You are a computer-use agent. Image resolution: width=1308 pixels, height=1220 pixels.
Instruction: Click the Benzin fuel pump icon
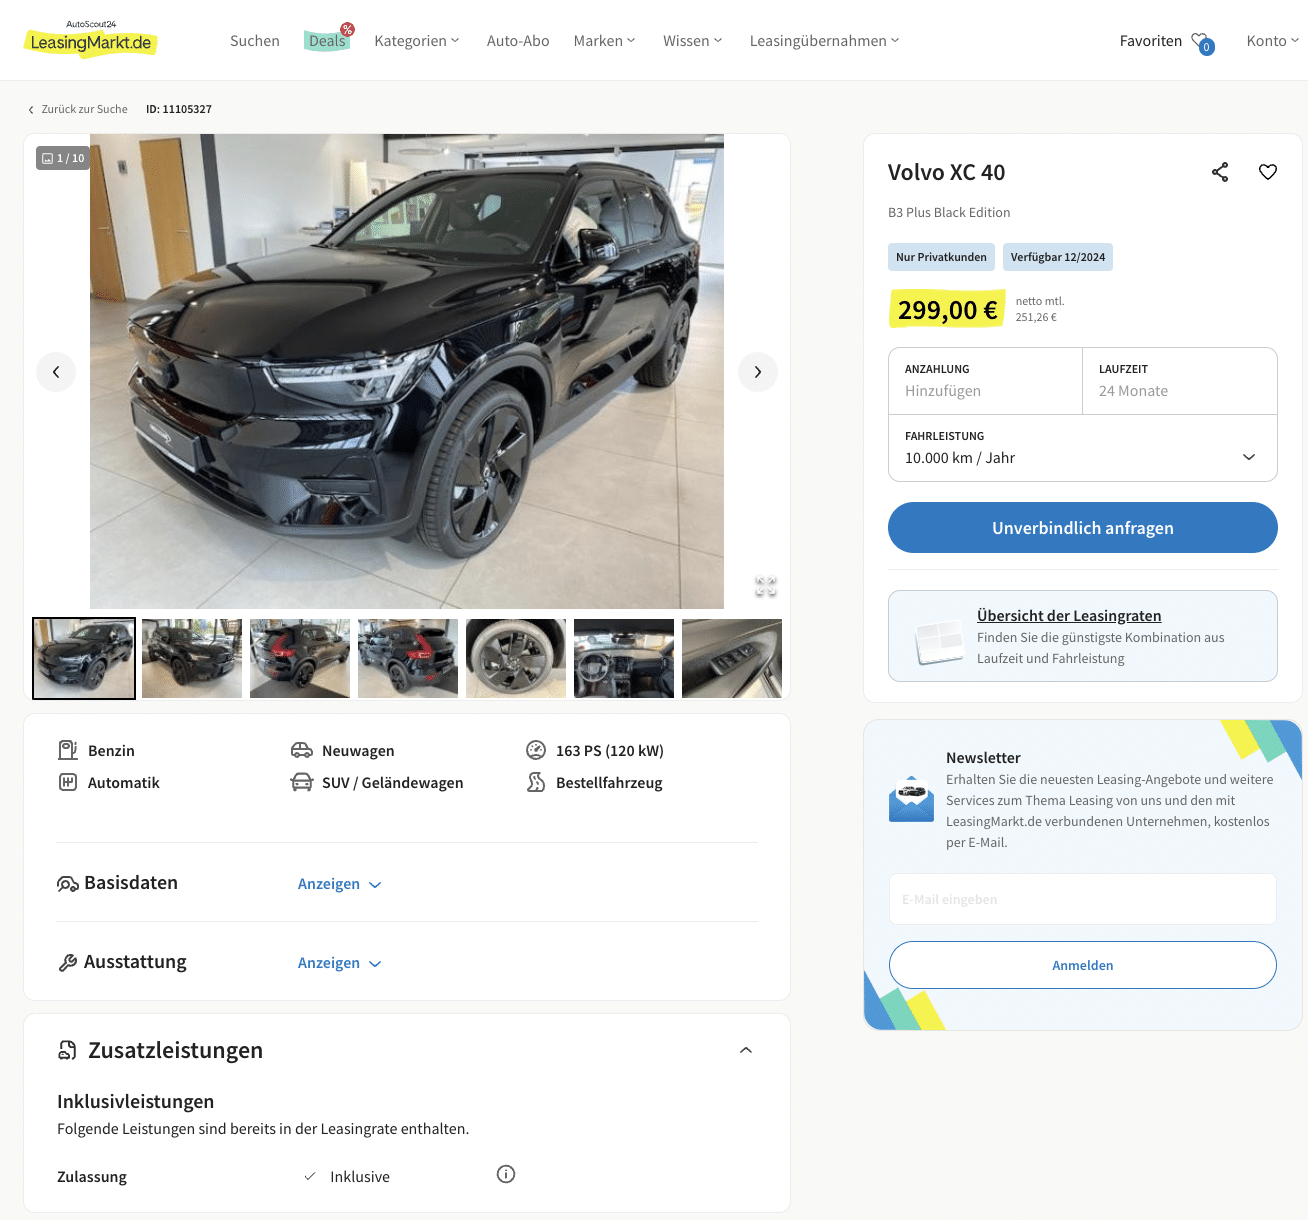(x=68, y=750)
